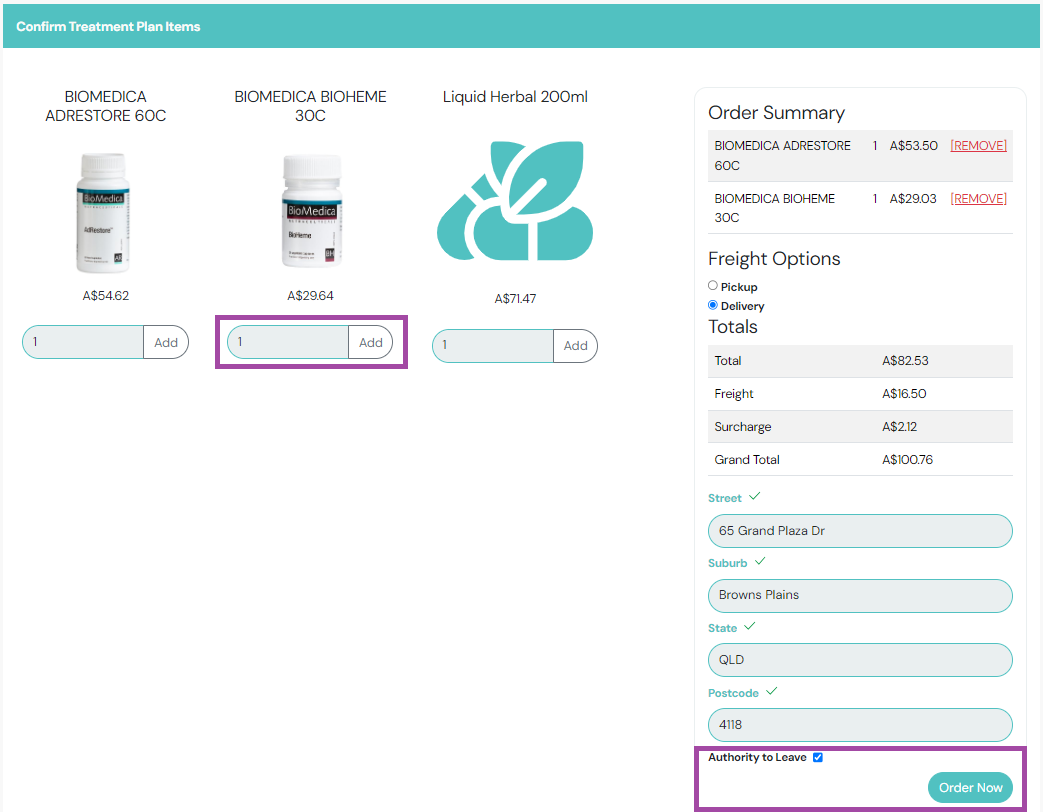Focus quantity field for Adrestore 60C
The height and width of the screenshot is (812, 1043).
pos(83,342)
